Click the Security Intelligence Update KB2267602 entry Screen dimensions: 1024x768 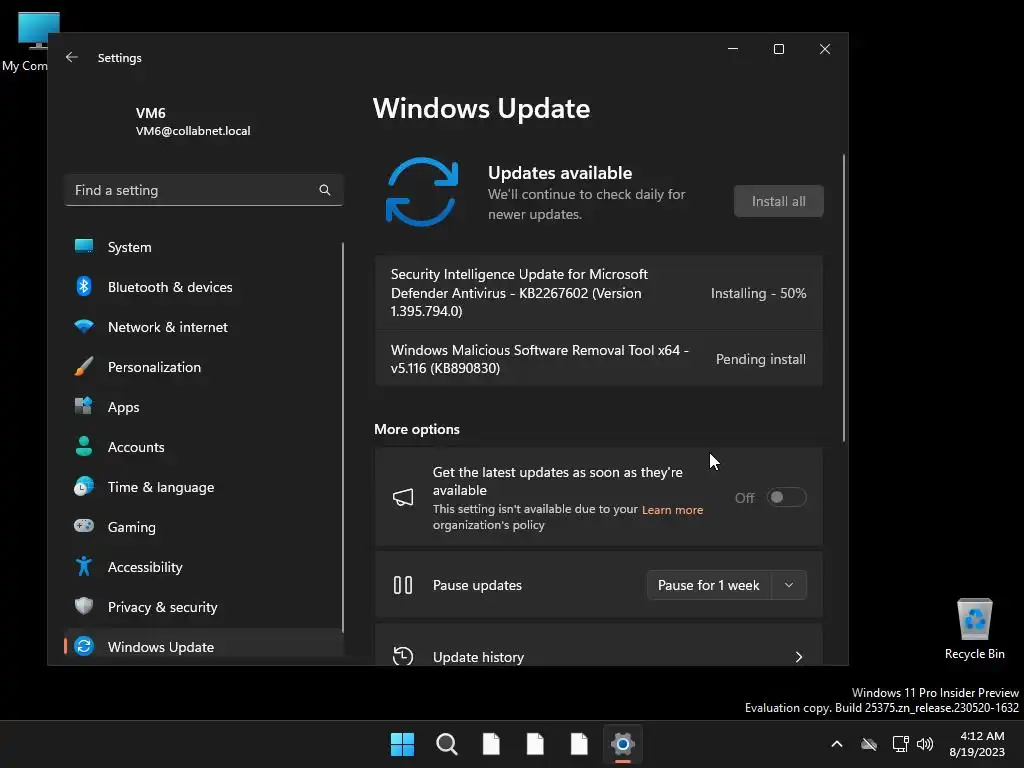click(598, 293)
